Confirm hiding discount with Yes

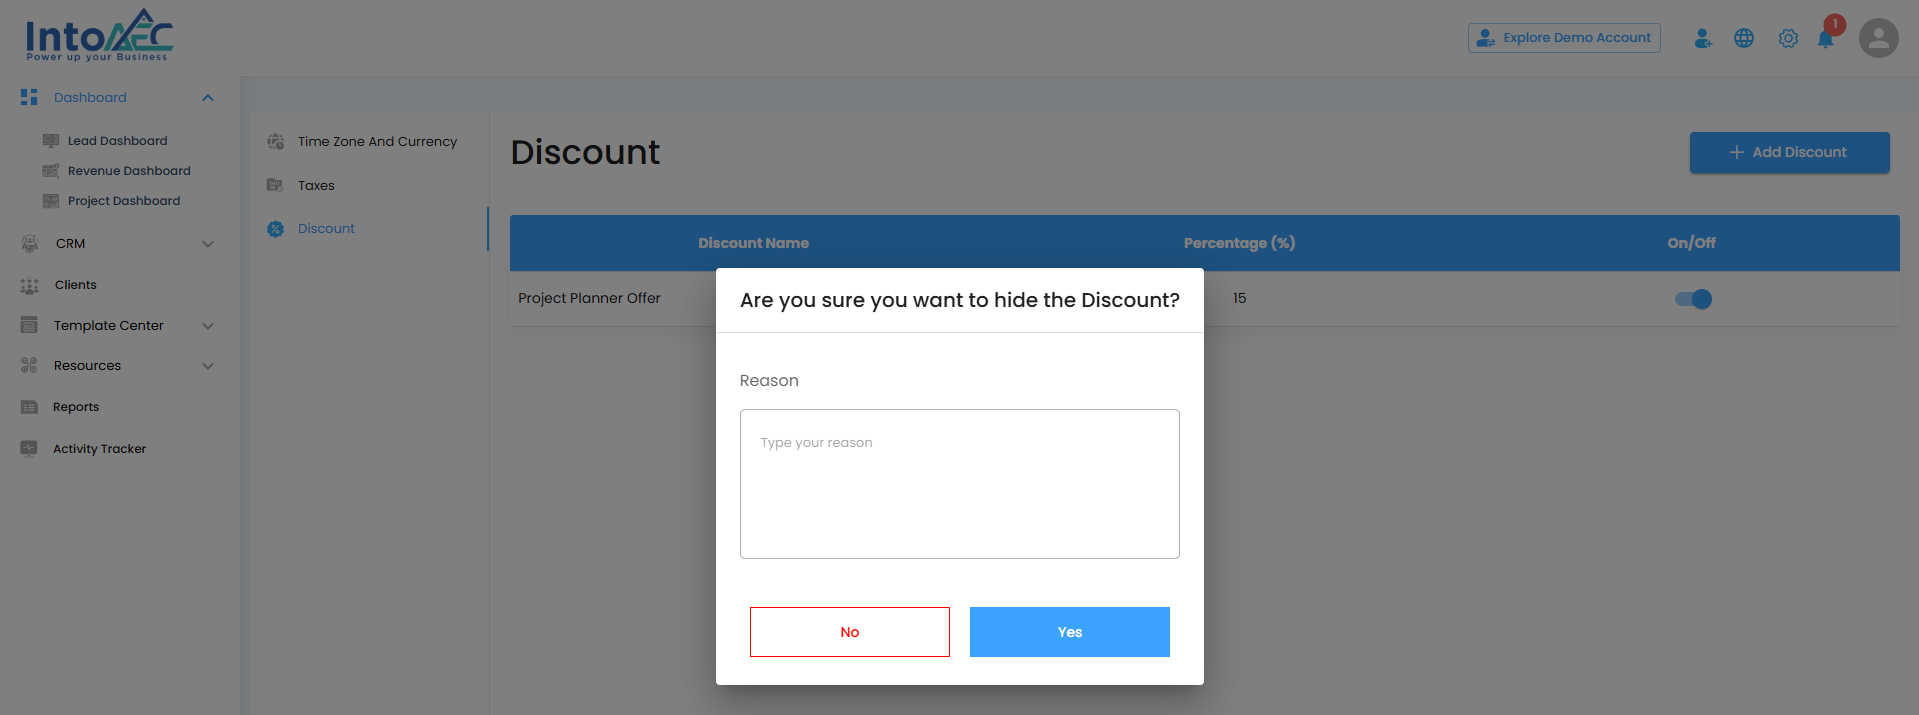tap(1069, 632)
